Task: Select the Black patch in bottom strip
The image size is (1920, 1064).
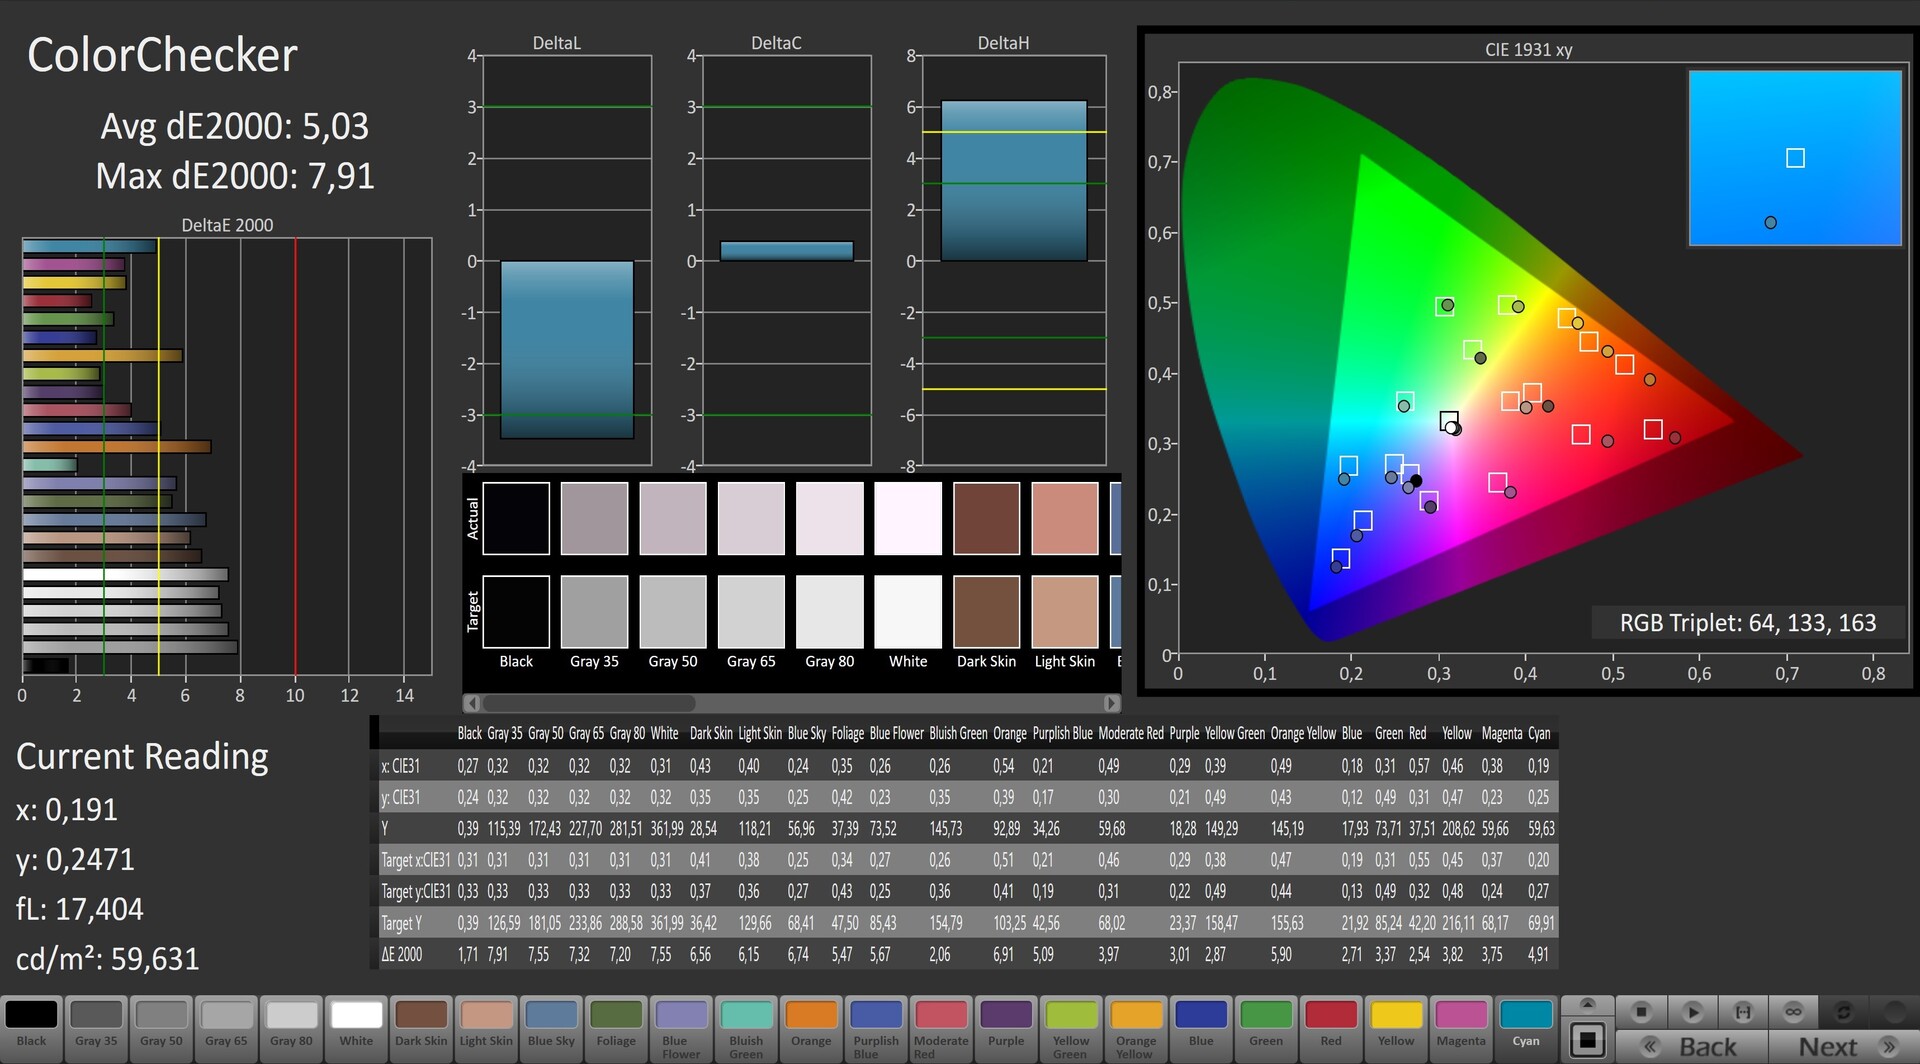Action: pyautogui.click(x=32, y=1026)
